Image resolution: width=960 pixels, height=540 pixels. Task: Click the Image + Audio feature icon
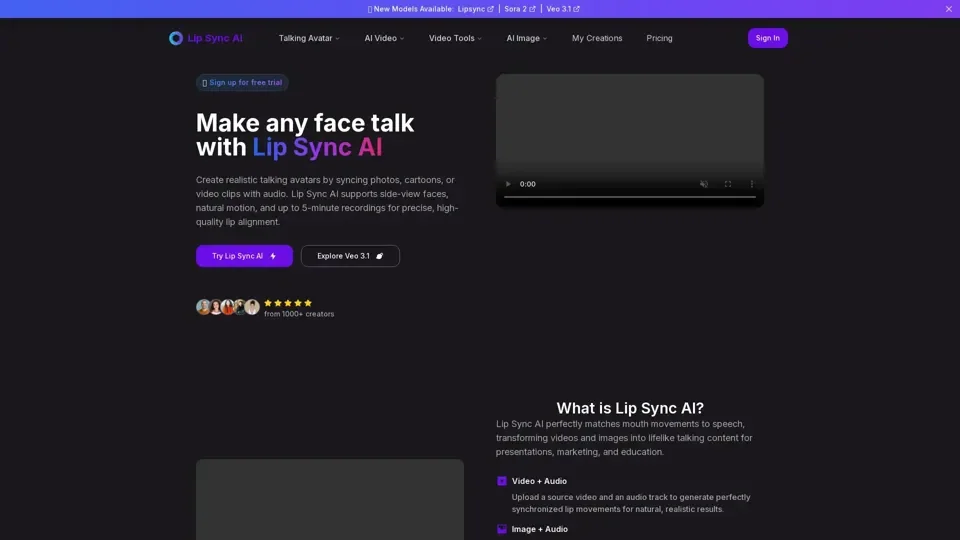point(502,529)
